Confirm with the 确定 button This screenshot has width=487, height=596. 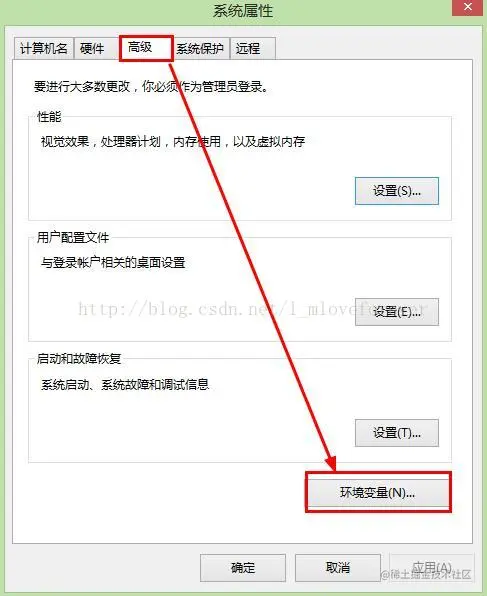coord(243,568)
